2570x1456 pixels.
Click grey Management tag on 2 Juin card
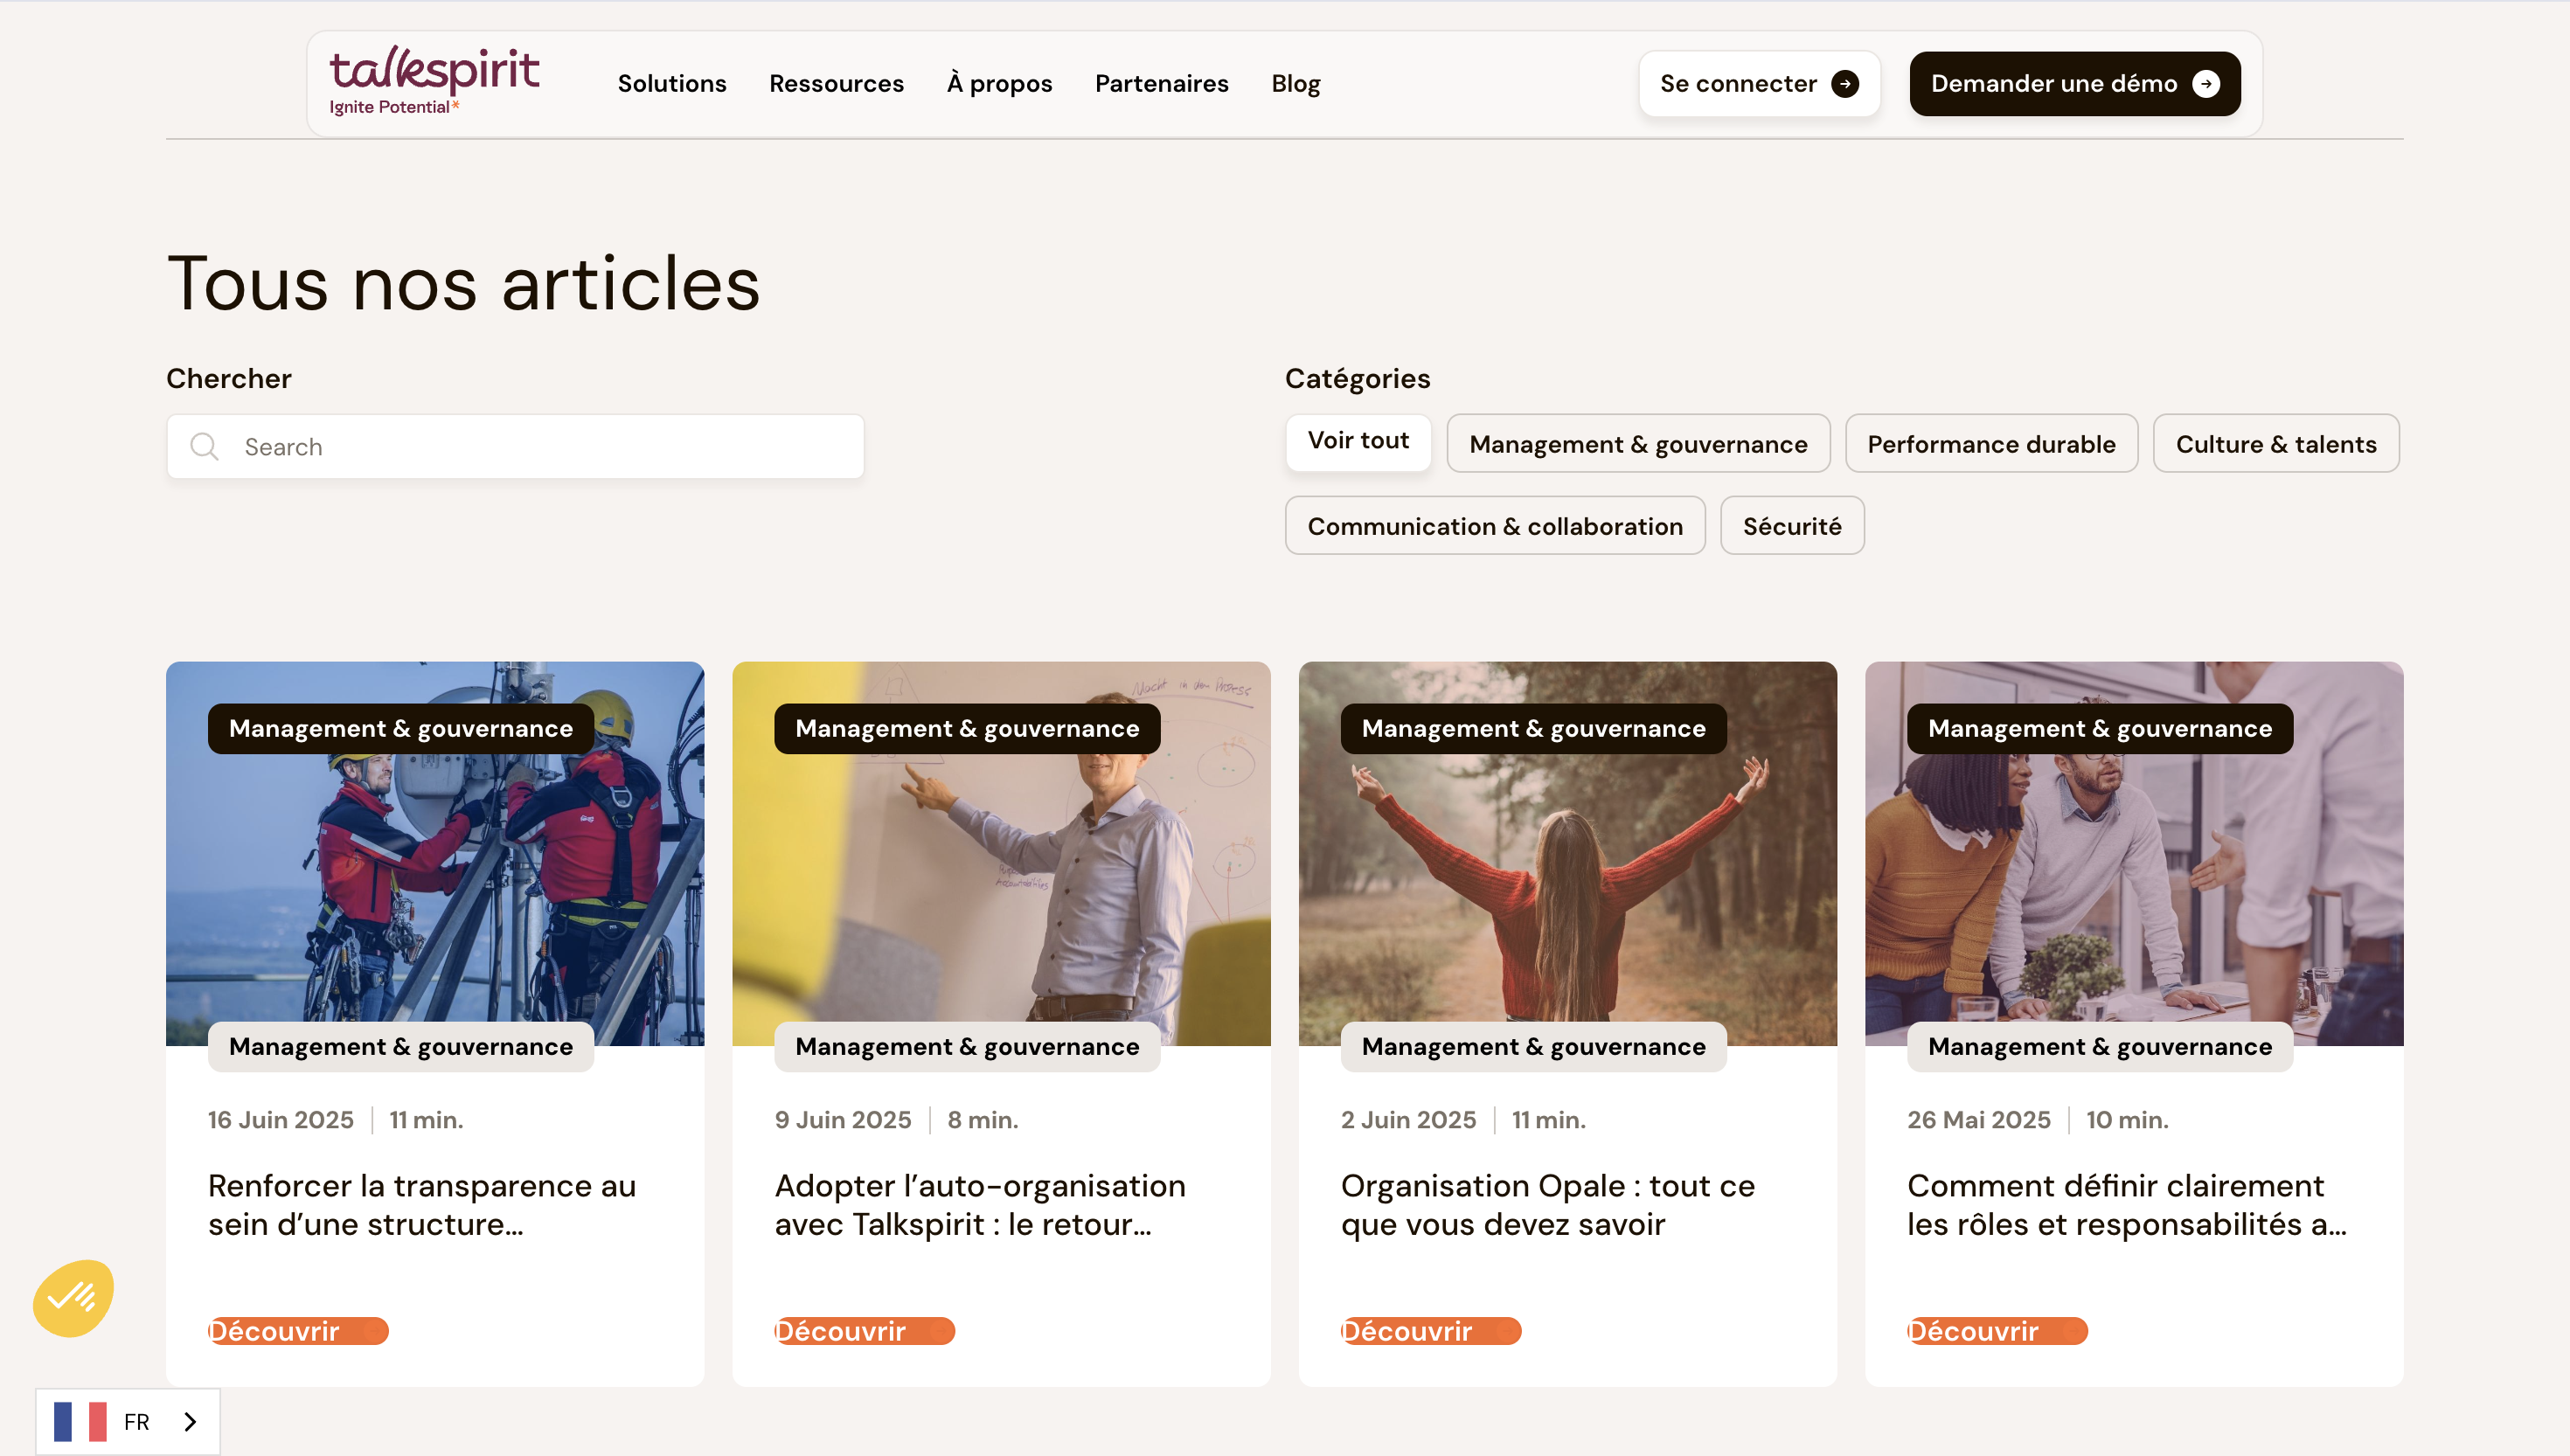tap(1534, 1046)
